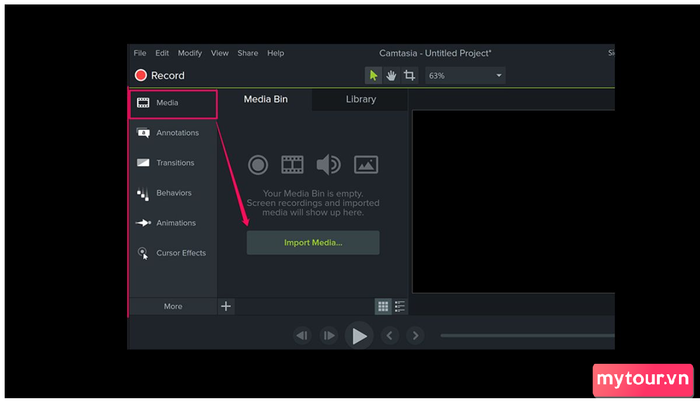Click the Camtasia - Untitled Project title
This screenshot has height=405, width=700.
[x=435, y=53]
